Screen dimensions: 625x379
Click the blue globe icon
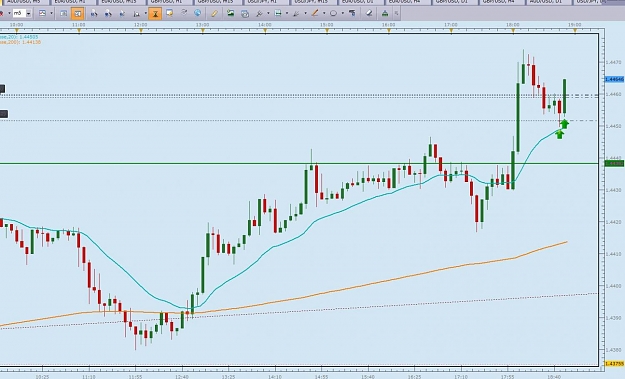pyautogui.click(x=197, y=13)
